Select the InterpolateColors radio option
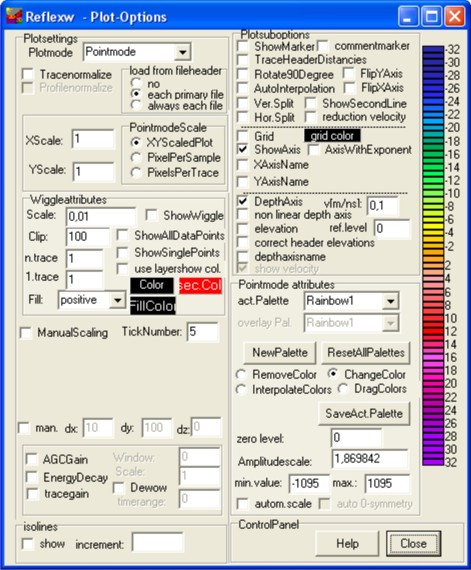The height and width of the screenshot is (570, 471). 241,390
